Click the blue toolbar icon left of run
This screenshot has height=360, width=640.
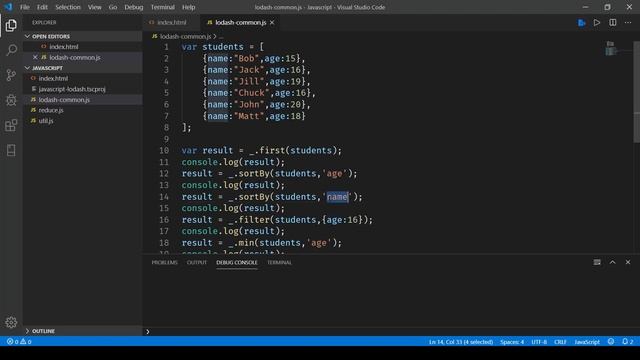click(582, 23)
